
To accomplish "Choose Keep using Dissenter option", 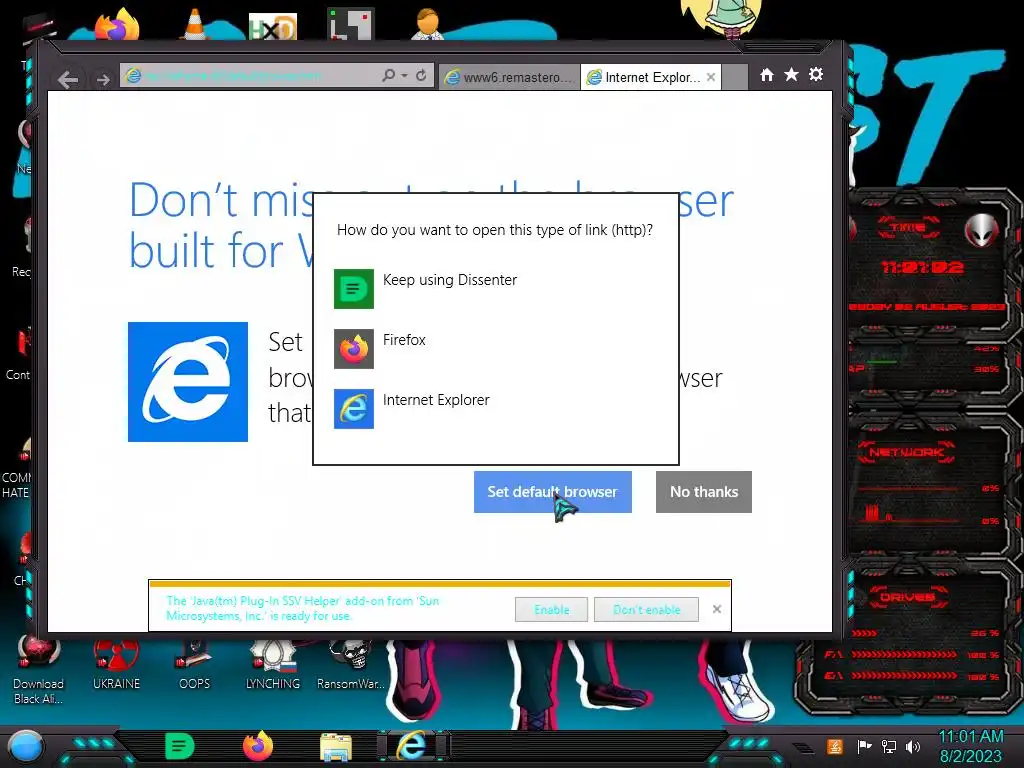I will (x=496, y=288).
